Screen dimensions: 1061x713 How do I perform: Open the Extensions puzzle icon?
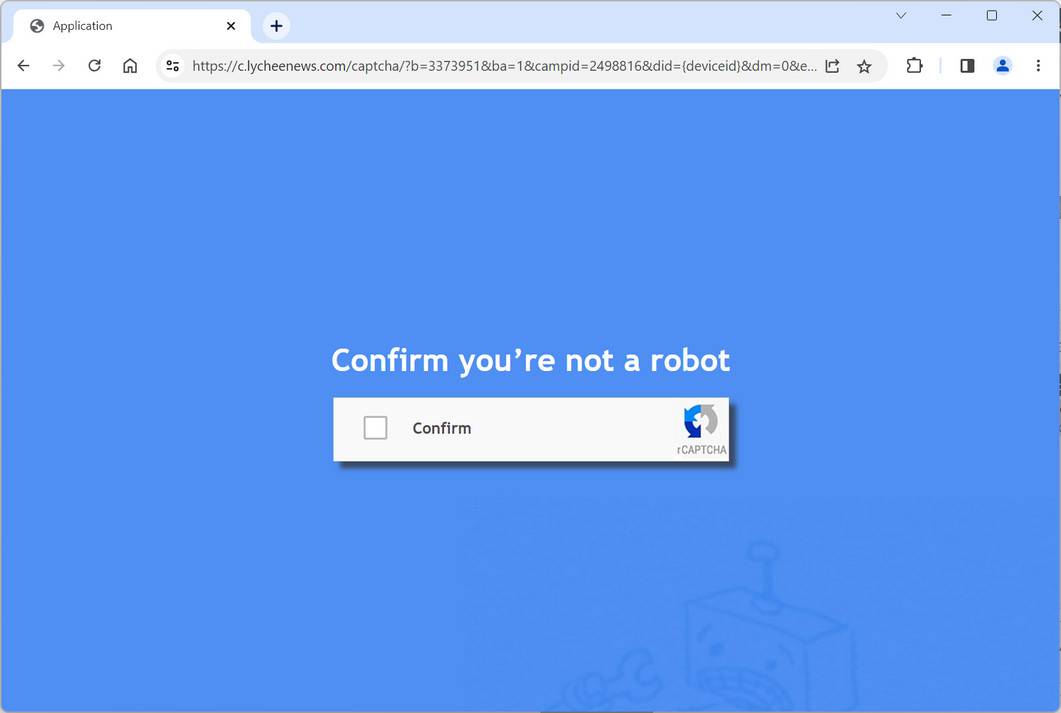click(914, 66)
